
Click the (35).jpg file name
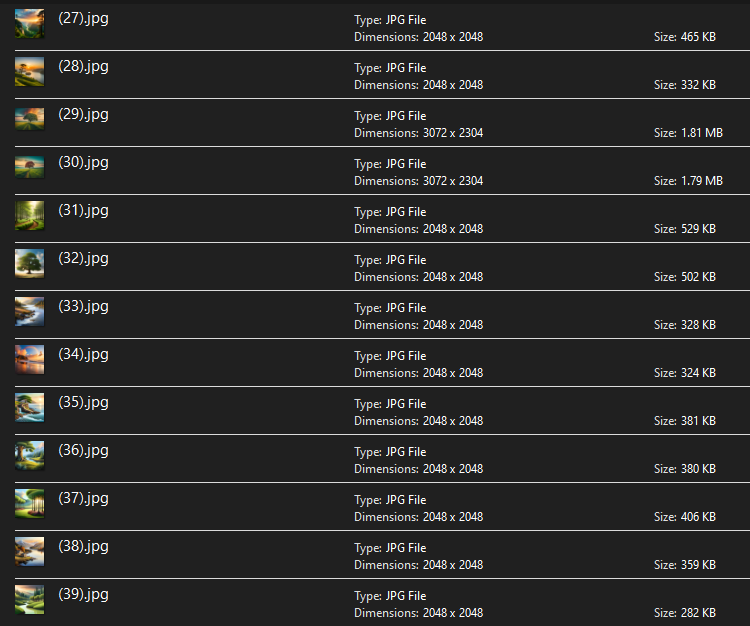[83, 402]
